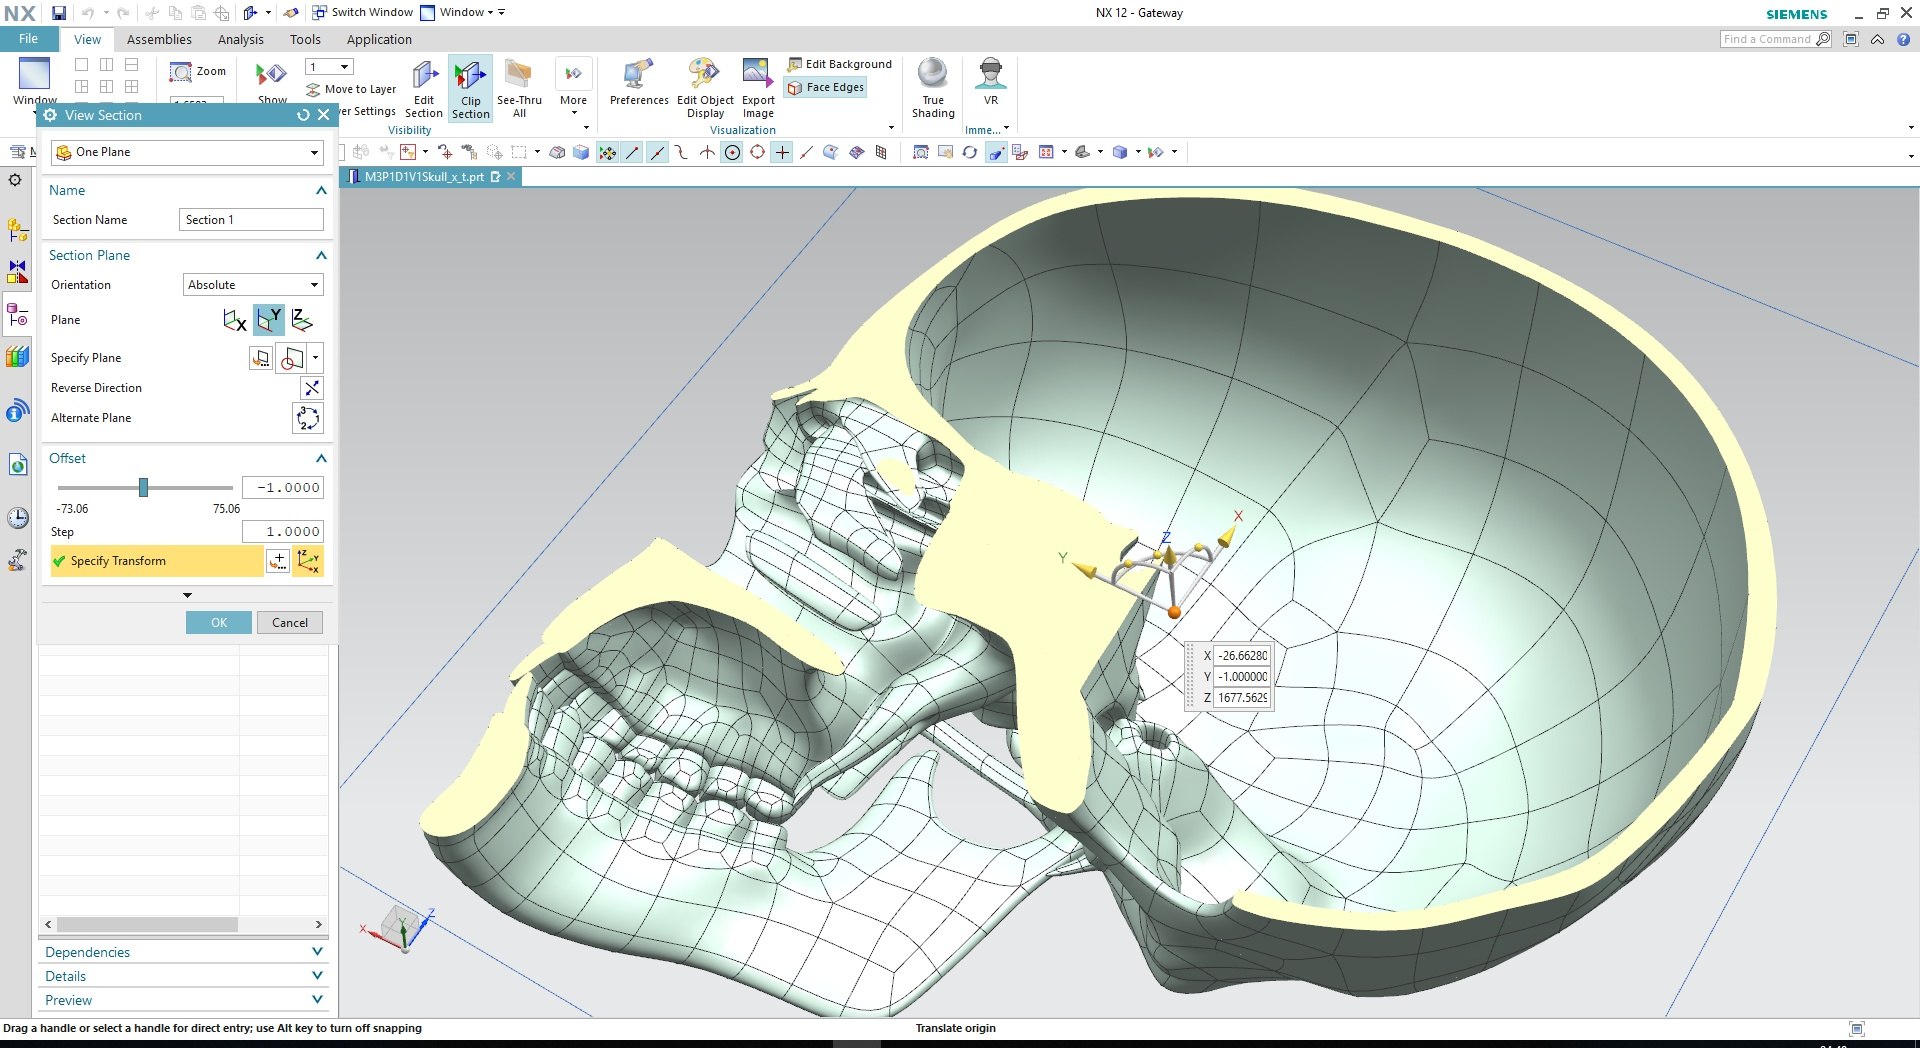
Task: Open the Orientation Absolute dropdown
Action: coord(253,285)
